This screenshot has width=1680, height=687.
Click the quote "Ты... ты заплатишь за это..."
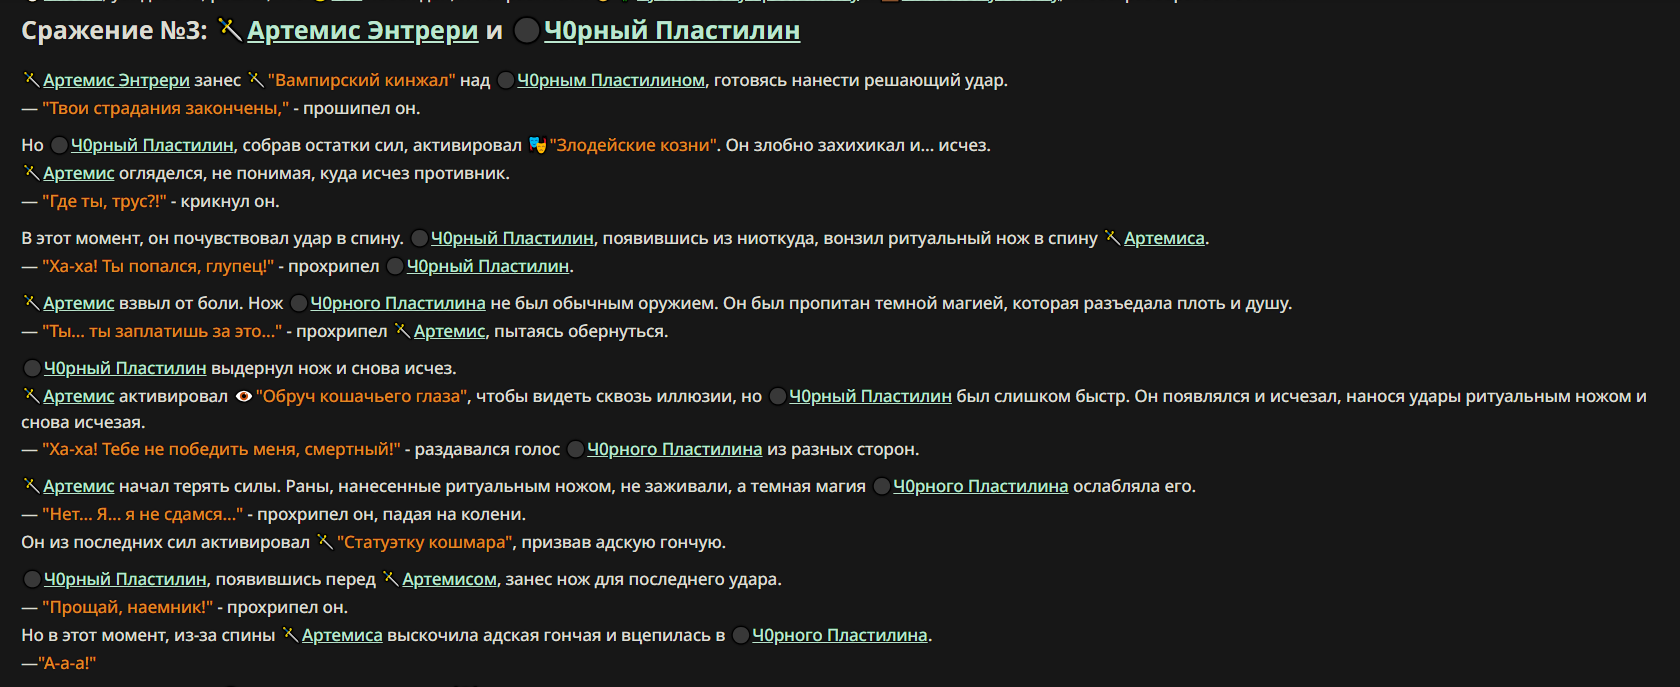[x=162, y=331]
